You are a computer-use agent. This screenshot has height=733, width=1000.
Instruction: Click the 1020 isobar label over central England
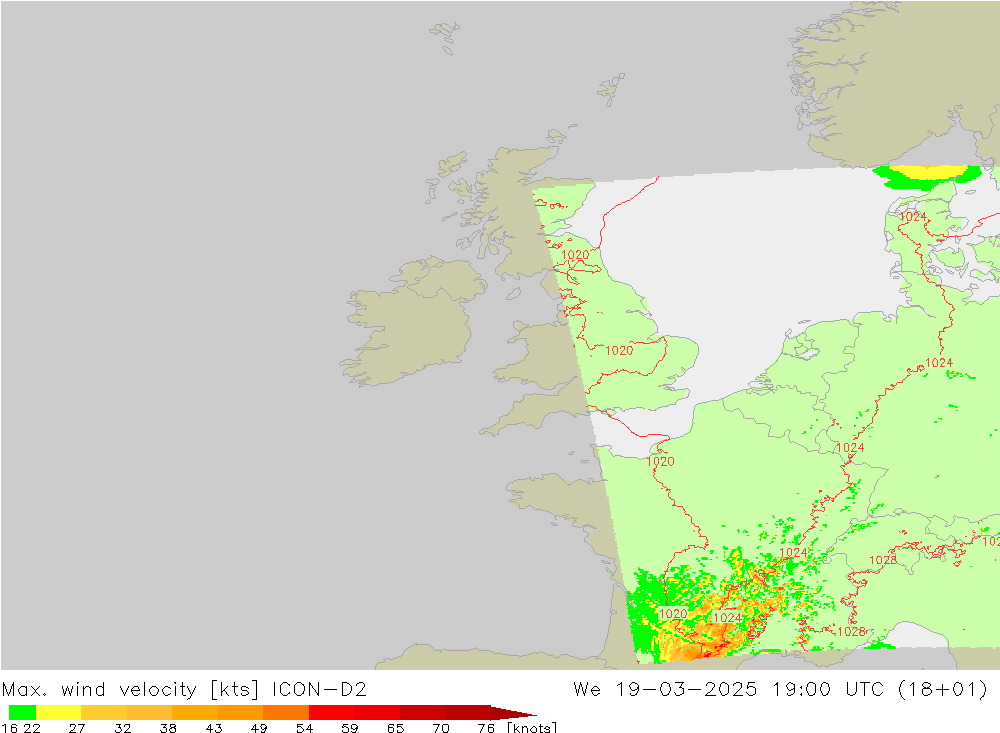point(619,350)
